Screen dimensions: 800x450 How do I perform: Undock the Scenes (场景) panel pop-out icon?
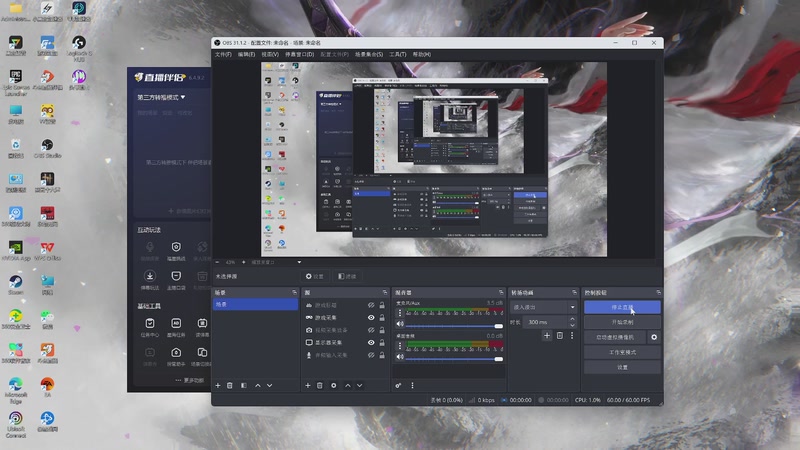click(x=294, y=293)
